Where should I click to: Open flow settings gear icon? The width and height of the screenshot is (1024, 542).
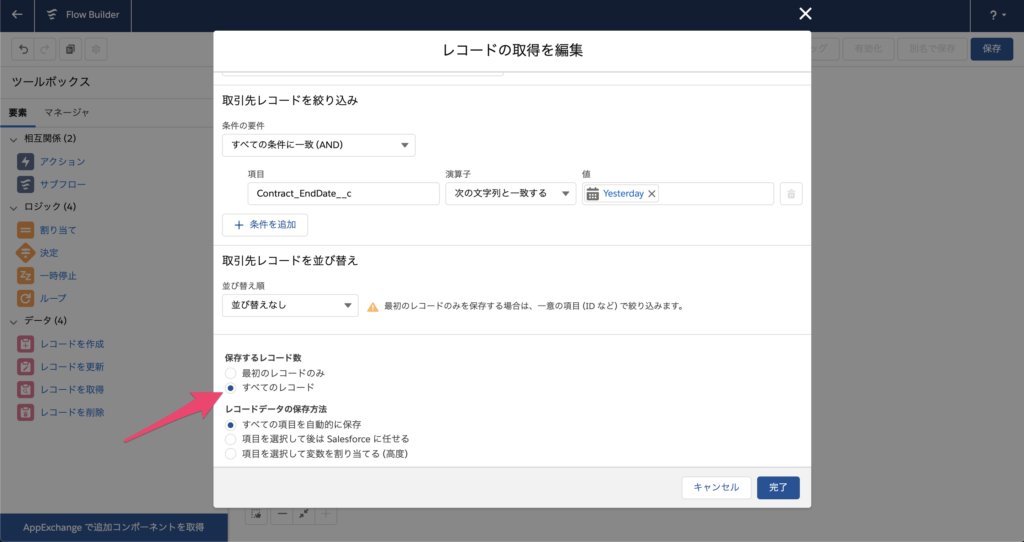click(96, 49)
